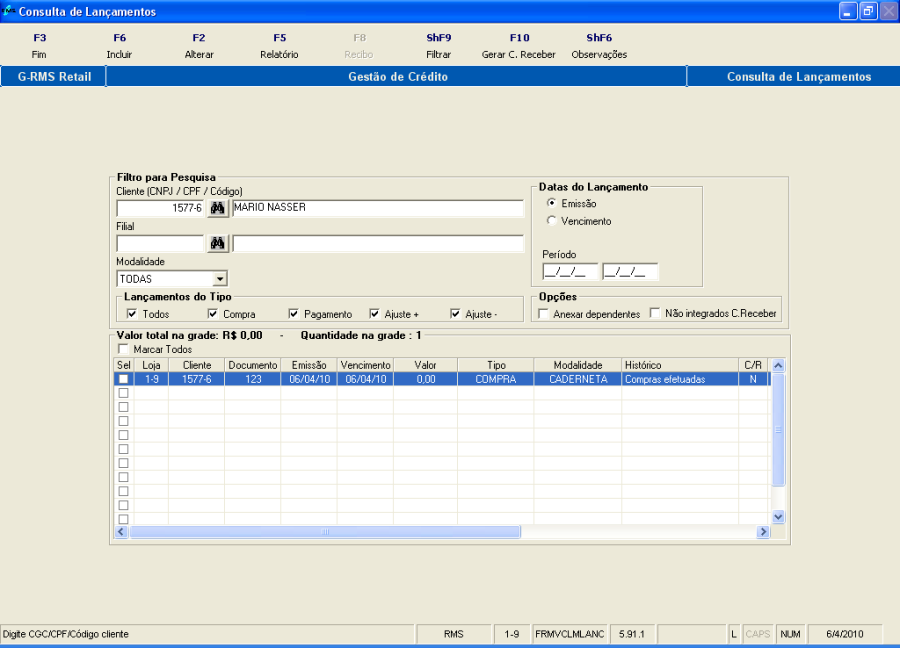
Task: Click the Histórico column header
Action: (680, 365)
